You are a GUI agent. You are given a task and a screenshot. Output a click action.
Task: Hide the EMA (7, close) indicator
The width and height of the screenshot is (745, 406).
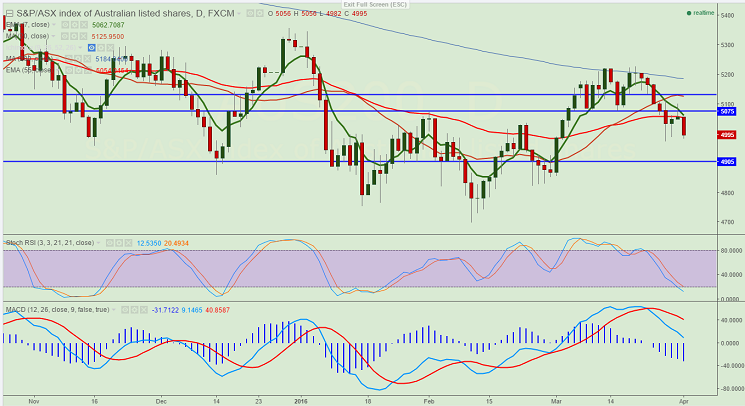click(65, 25)
